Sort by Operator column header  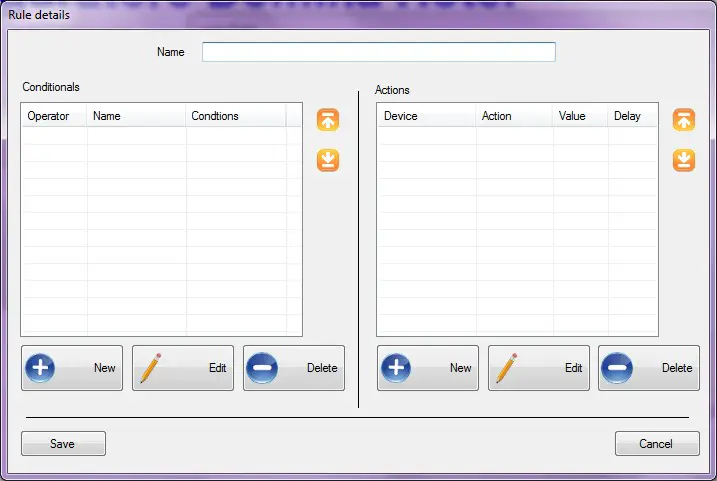point(54,116)
